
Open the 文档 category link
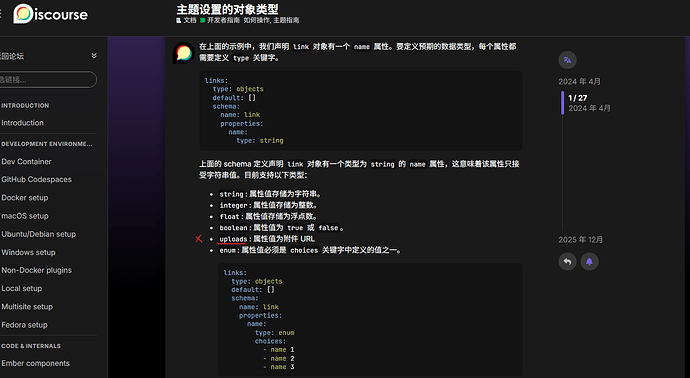(187, 20)
